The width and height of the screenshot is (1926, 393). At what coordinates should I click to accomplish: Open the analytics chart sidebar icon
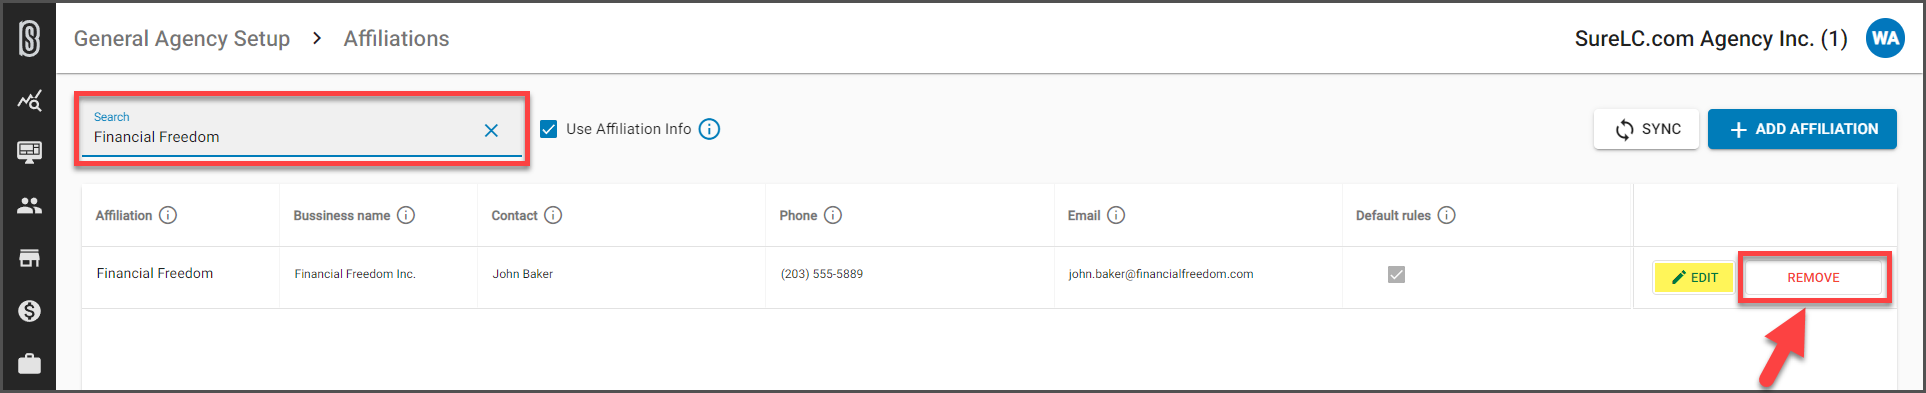pos(30,100)
